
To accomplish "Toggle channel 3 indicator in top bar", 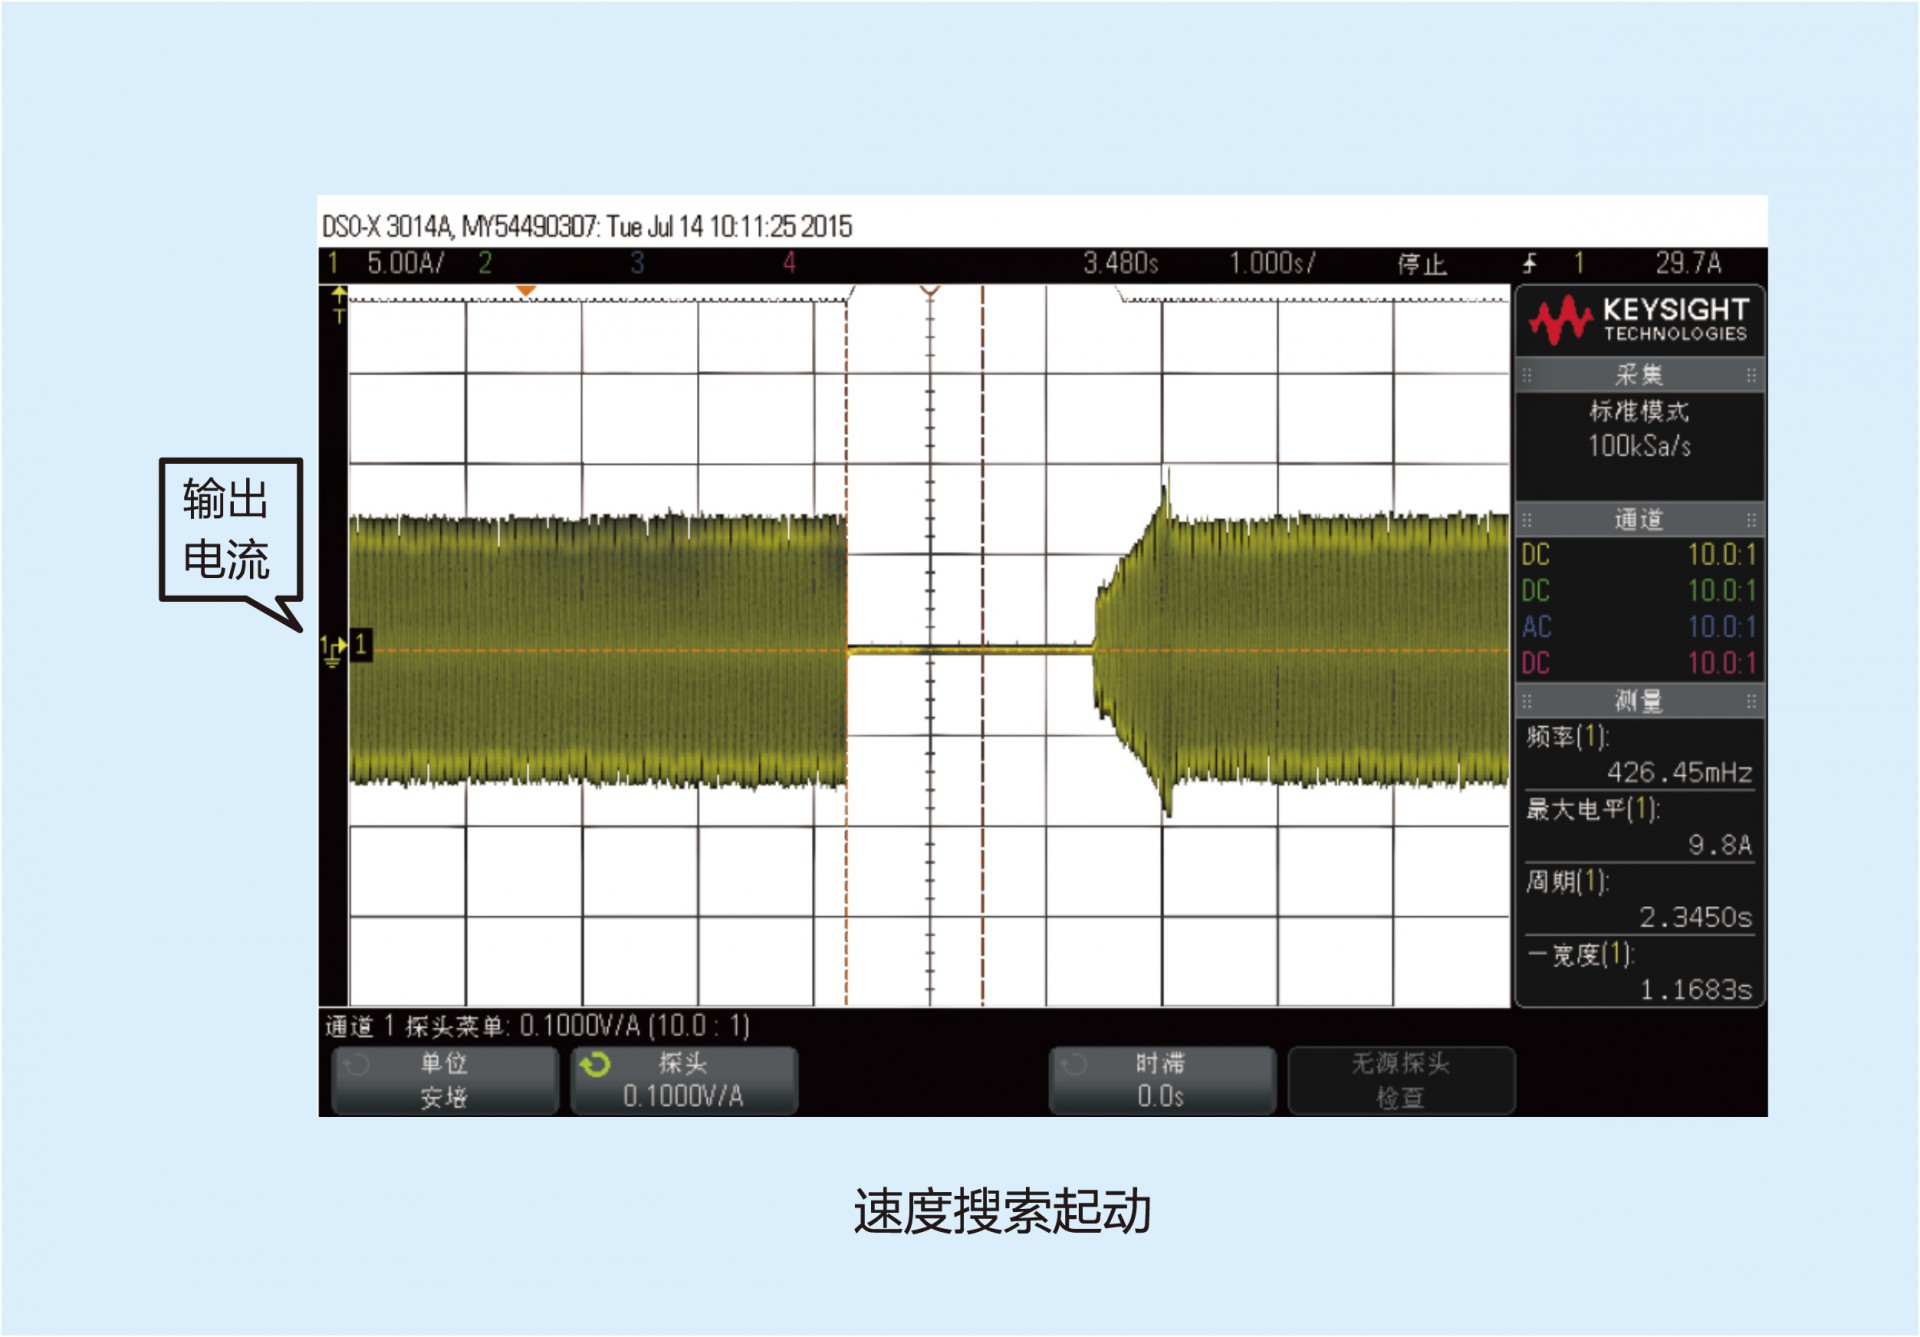I will coord(637,264).
